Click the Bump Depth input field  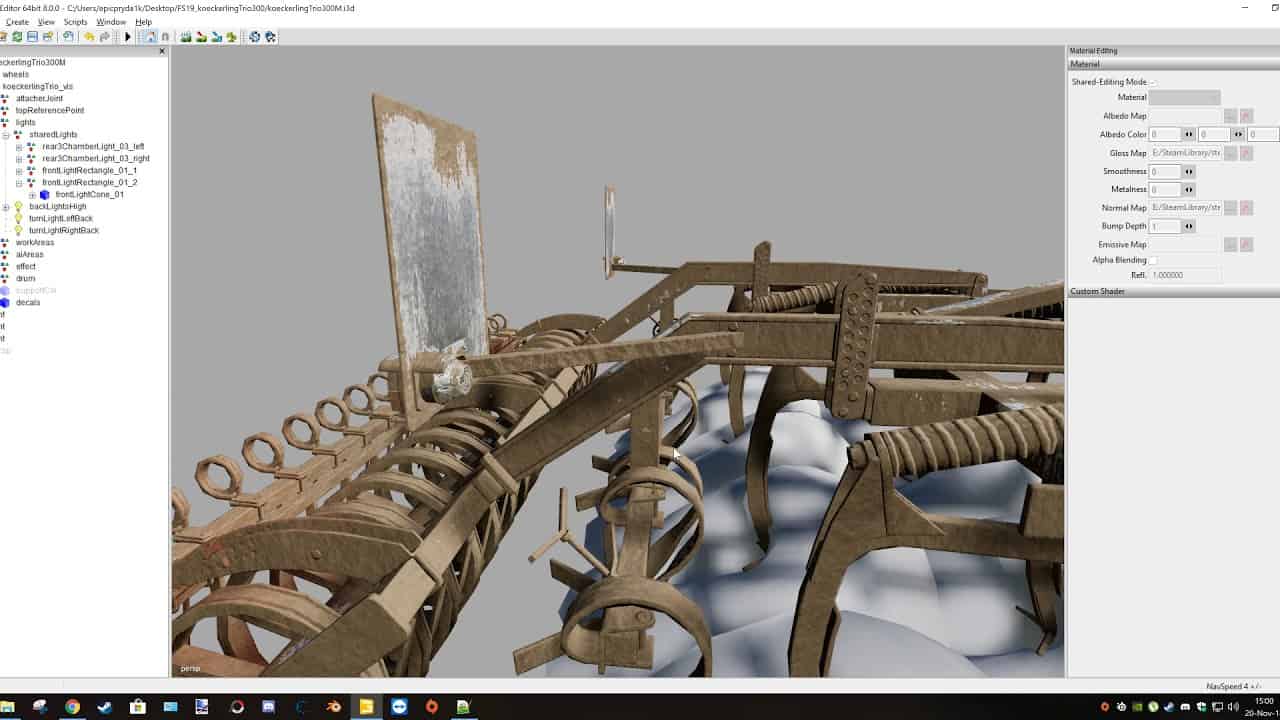[x=1165, y=227]
